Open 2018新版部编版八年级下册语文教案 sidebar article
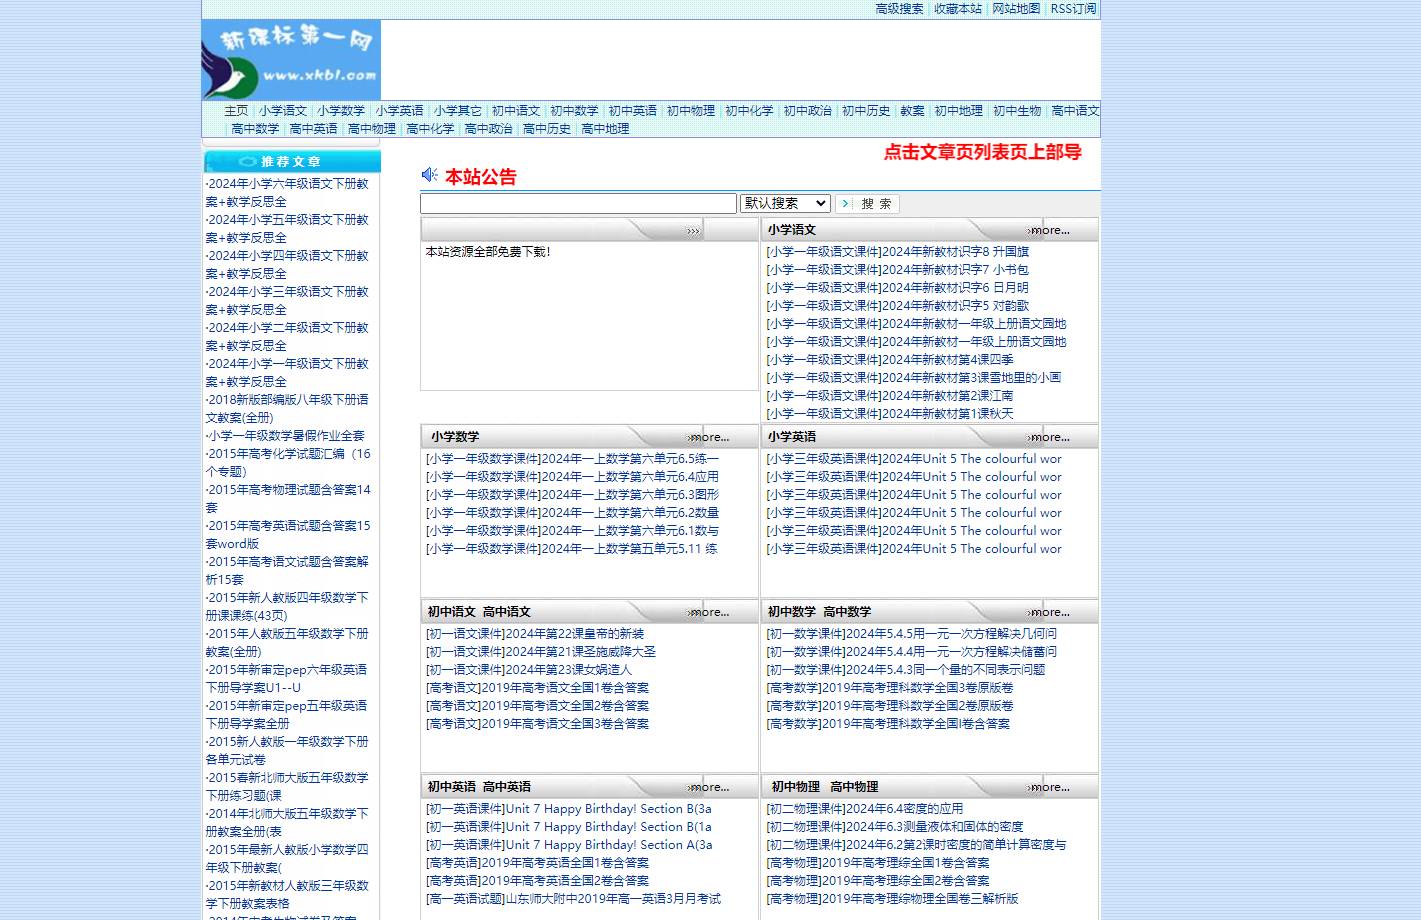This screenshot has width=1421, height=920. click(x=287, y=408)
